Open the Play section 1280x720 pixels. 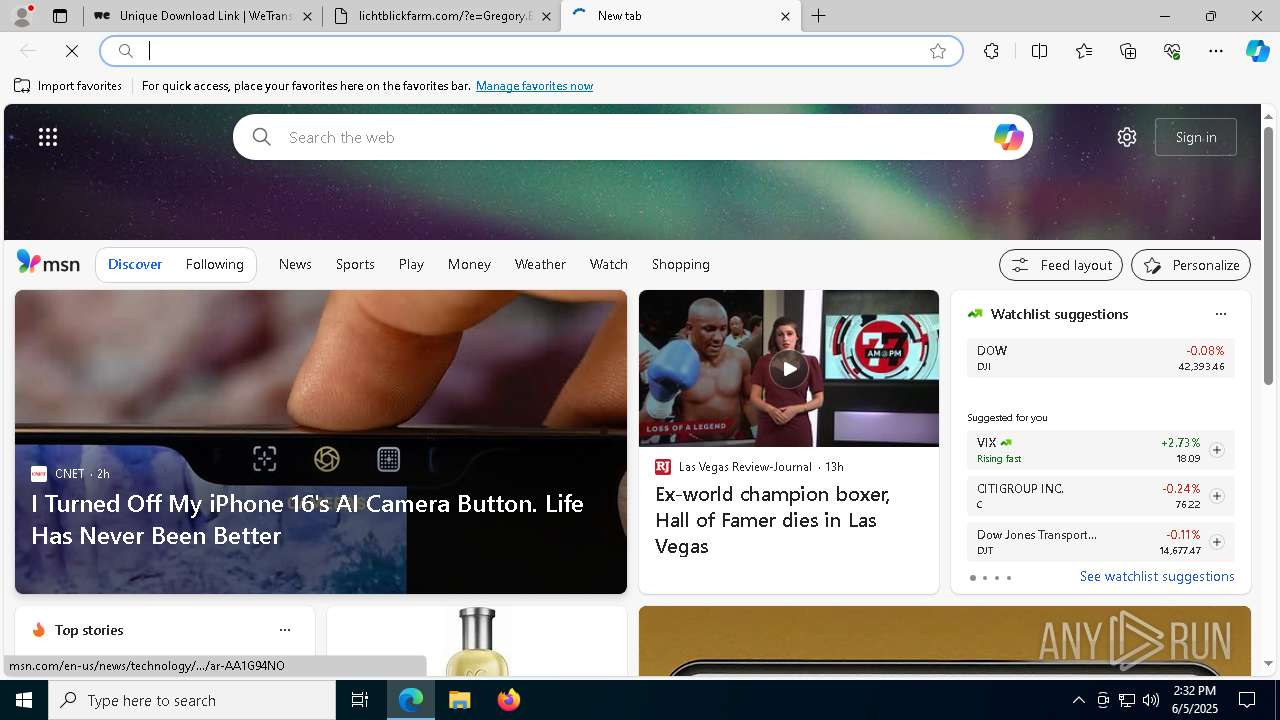(411, 264)
